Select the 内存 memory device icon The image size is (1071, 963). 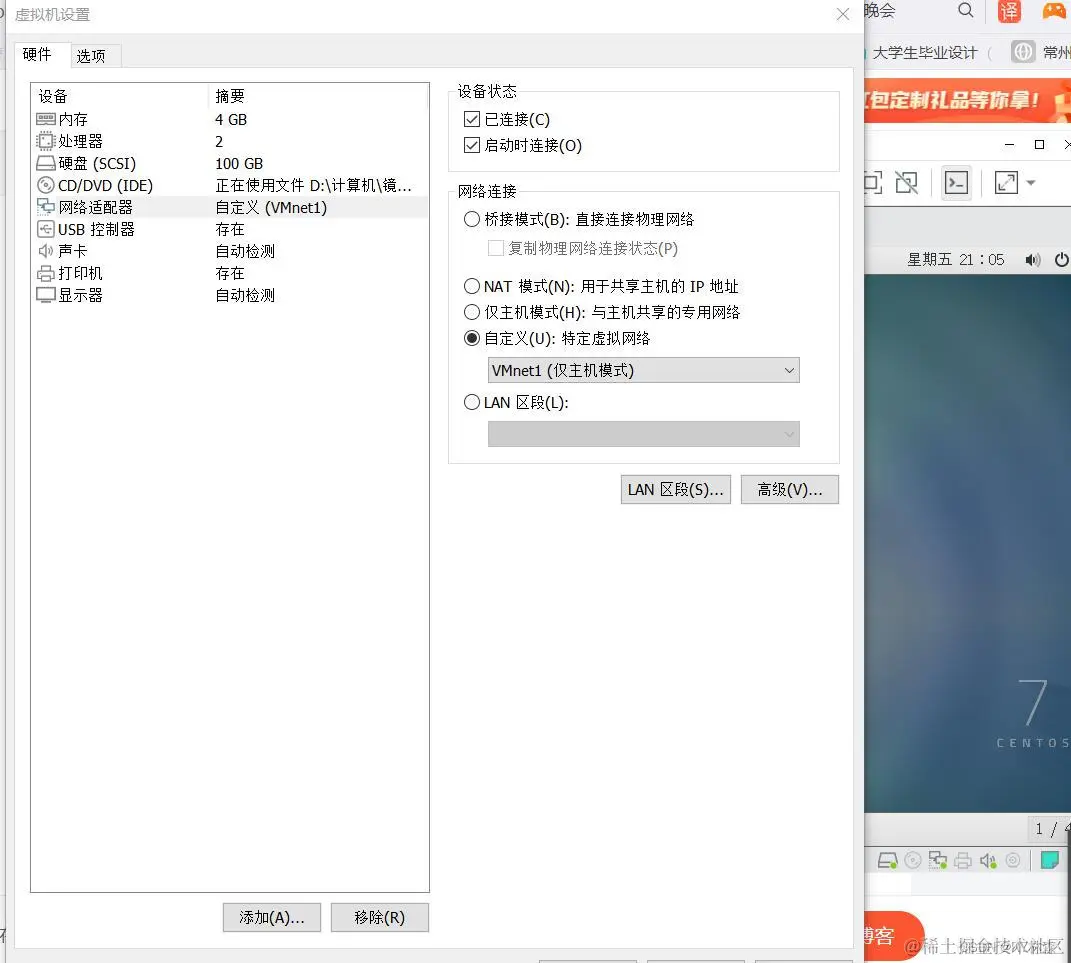coord(46,120)
